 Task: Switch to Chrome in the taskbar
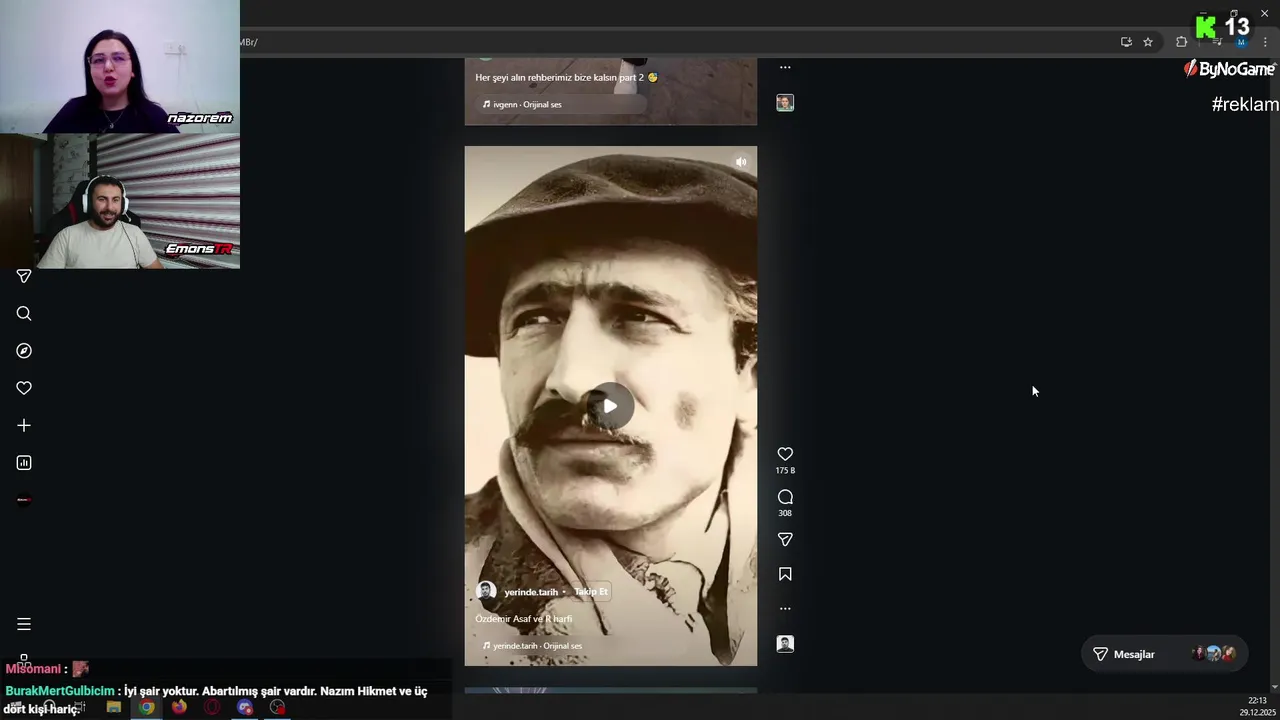click(147, 707)
